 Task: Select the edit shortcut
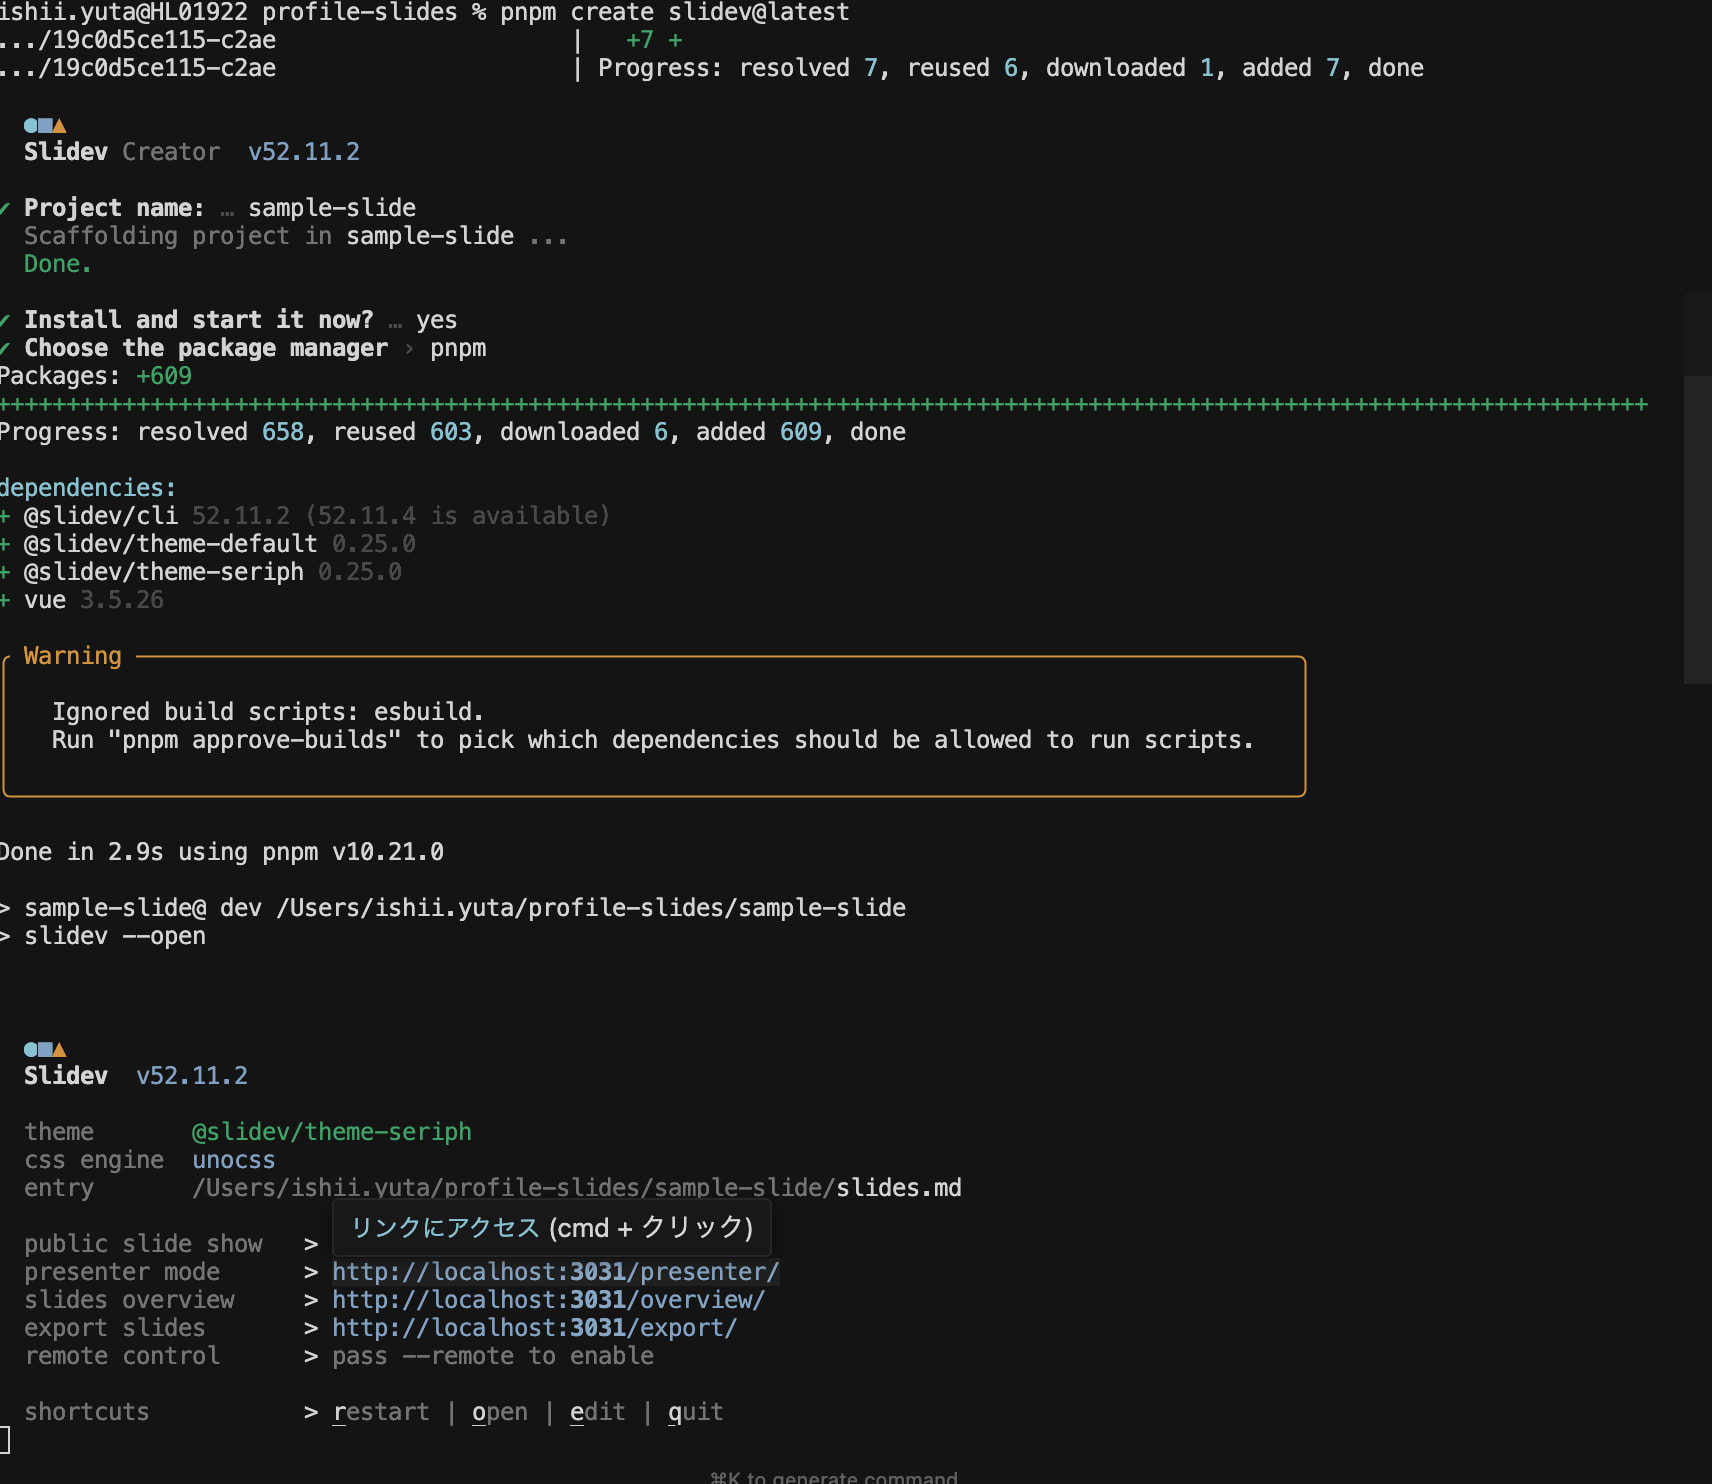click(x=597, y=1412)
